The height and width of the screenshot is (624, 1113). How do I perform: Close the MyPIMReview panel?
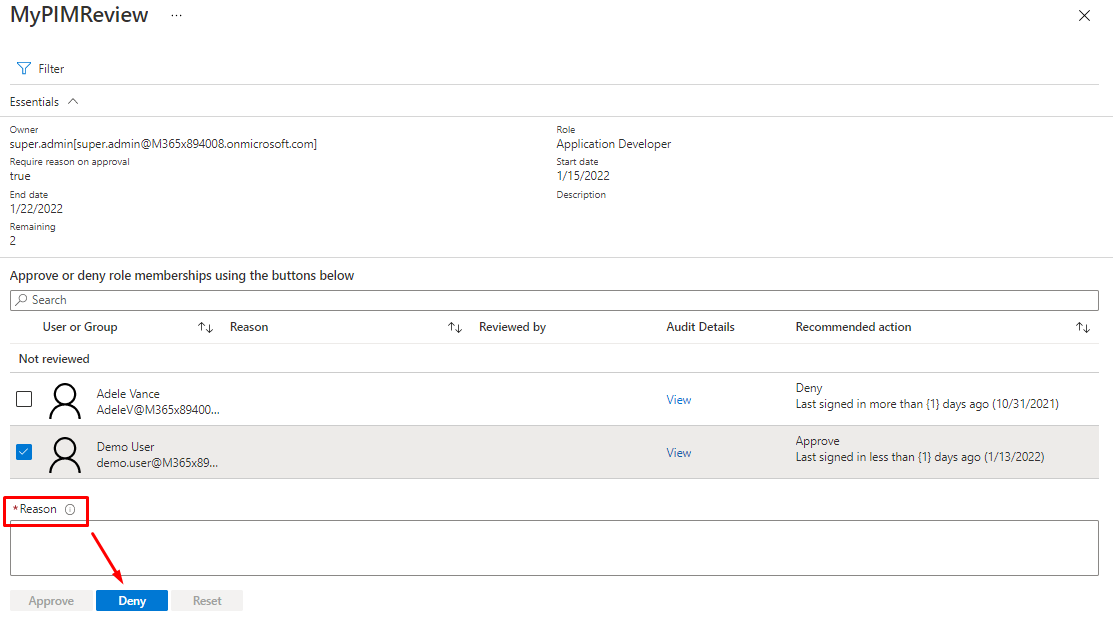tap(1084, 16)
